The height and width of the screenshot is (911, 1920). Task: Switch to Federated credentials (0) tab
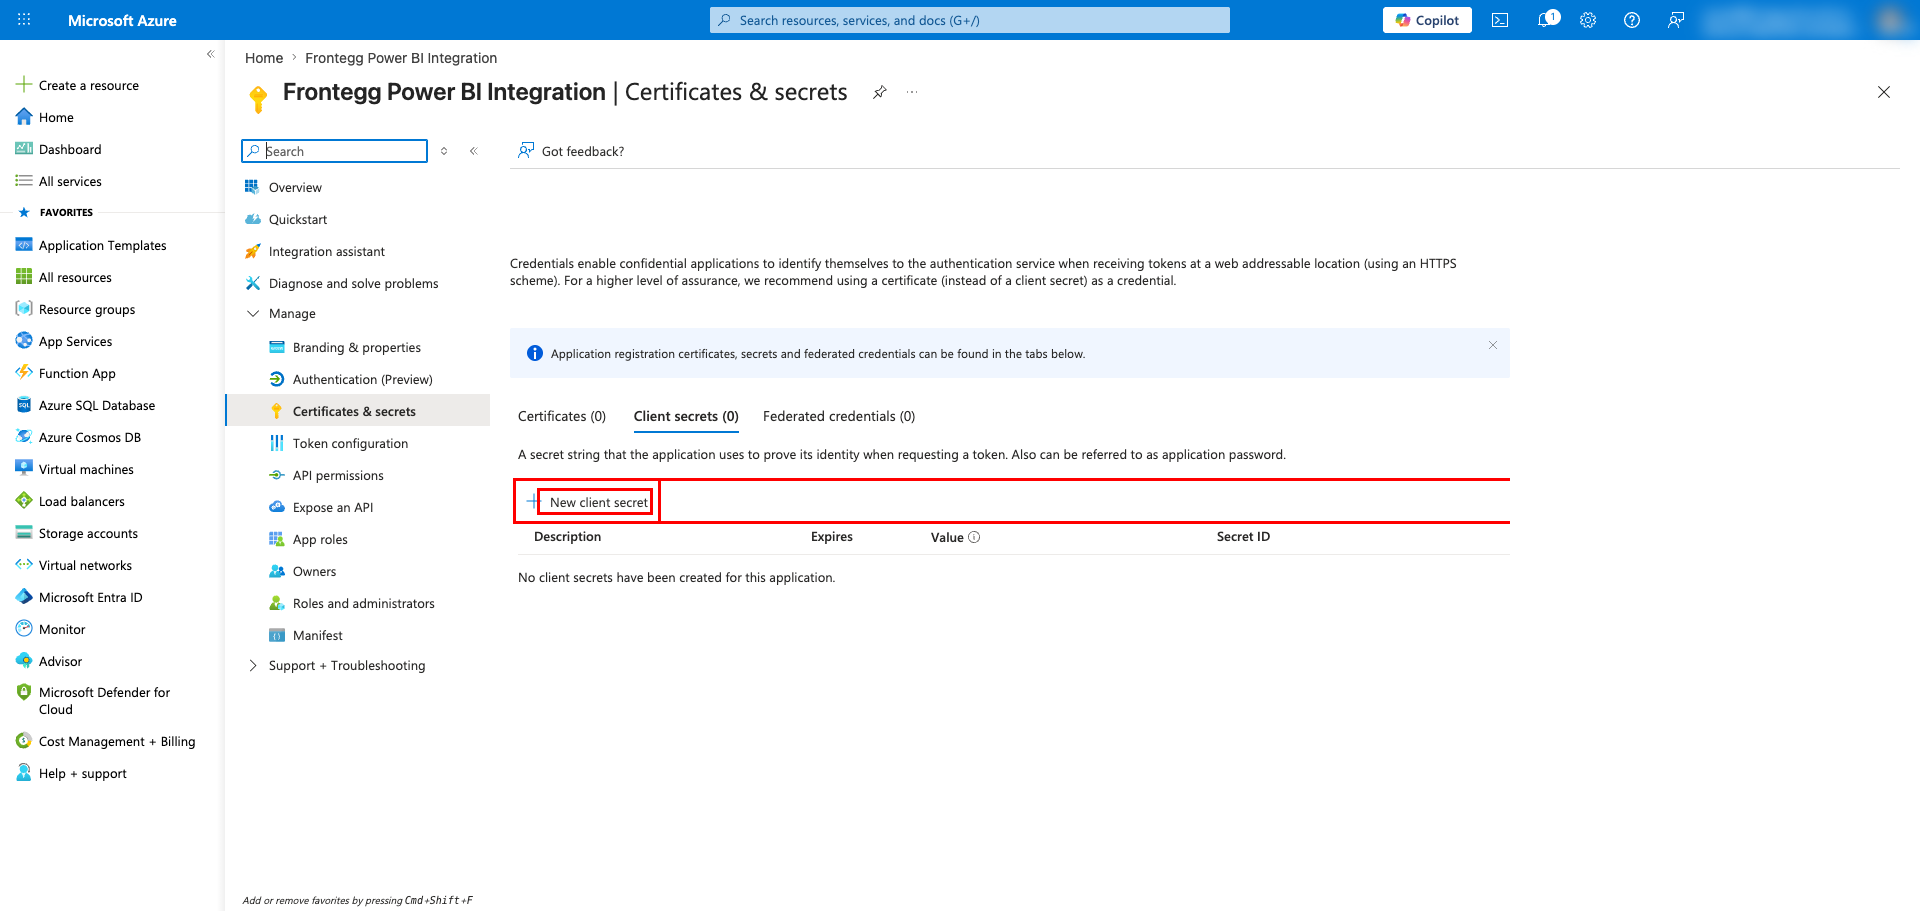pos(839,416)
